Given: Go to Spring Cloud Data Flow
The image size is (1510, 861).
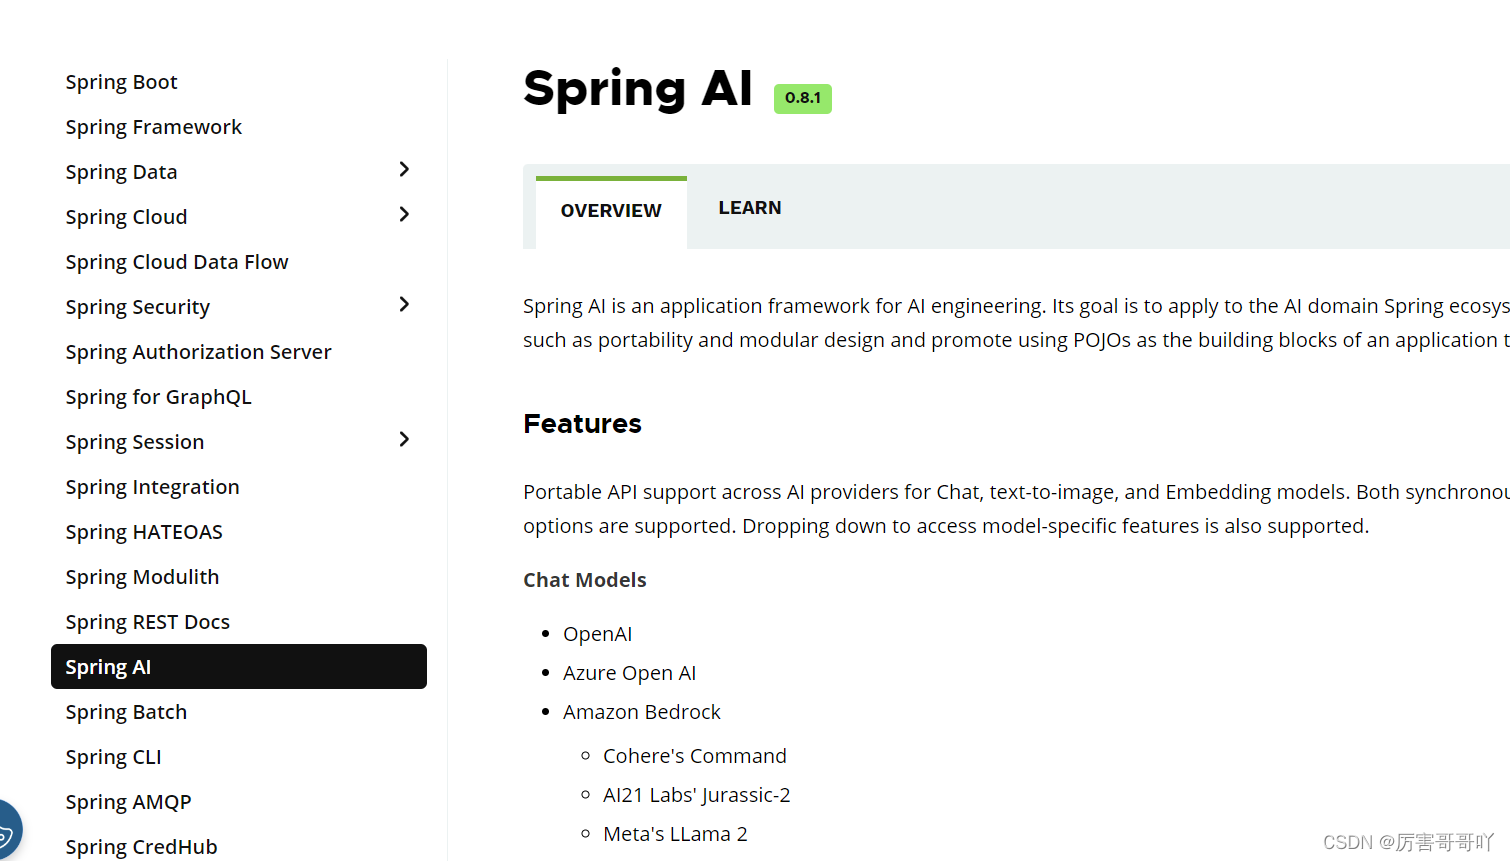Looking at the screenshot, I should tap(177, 262).
